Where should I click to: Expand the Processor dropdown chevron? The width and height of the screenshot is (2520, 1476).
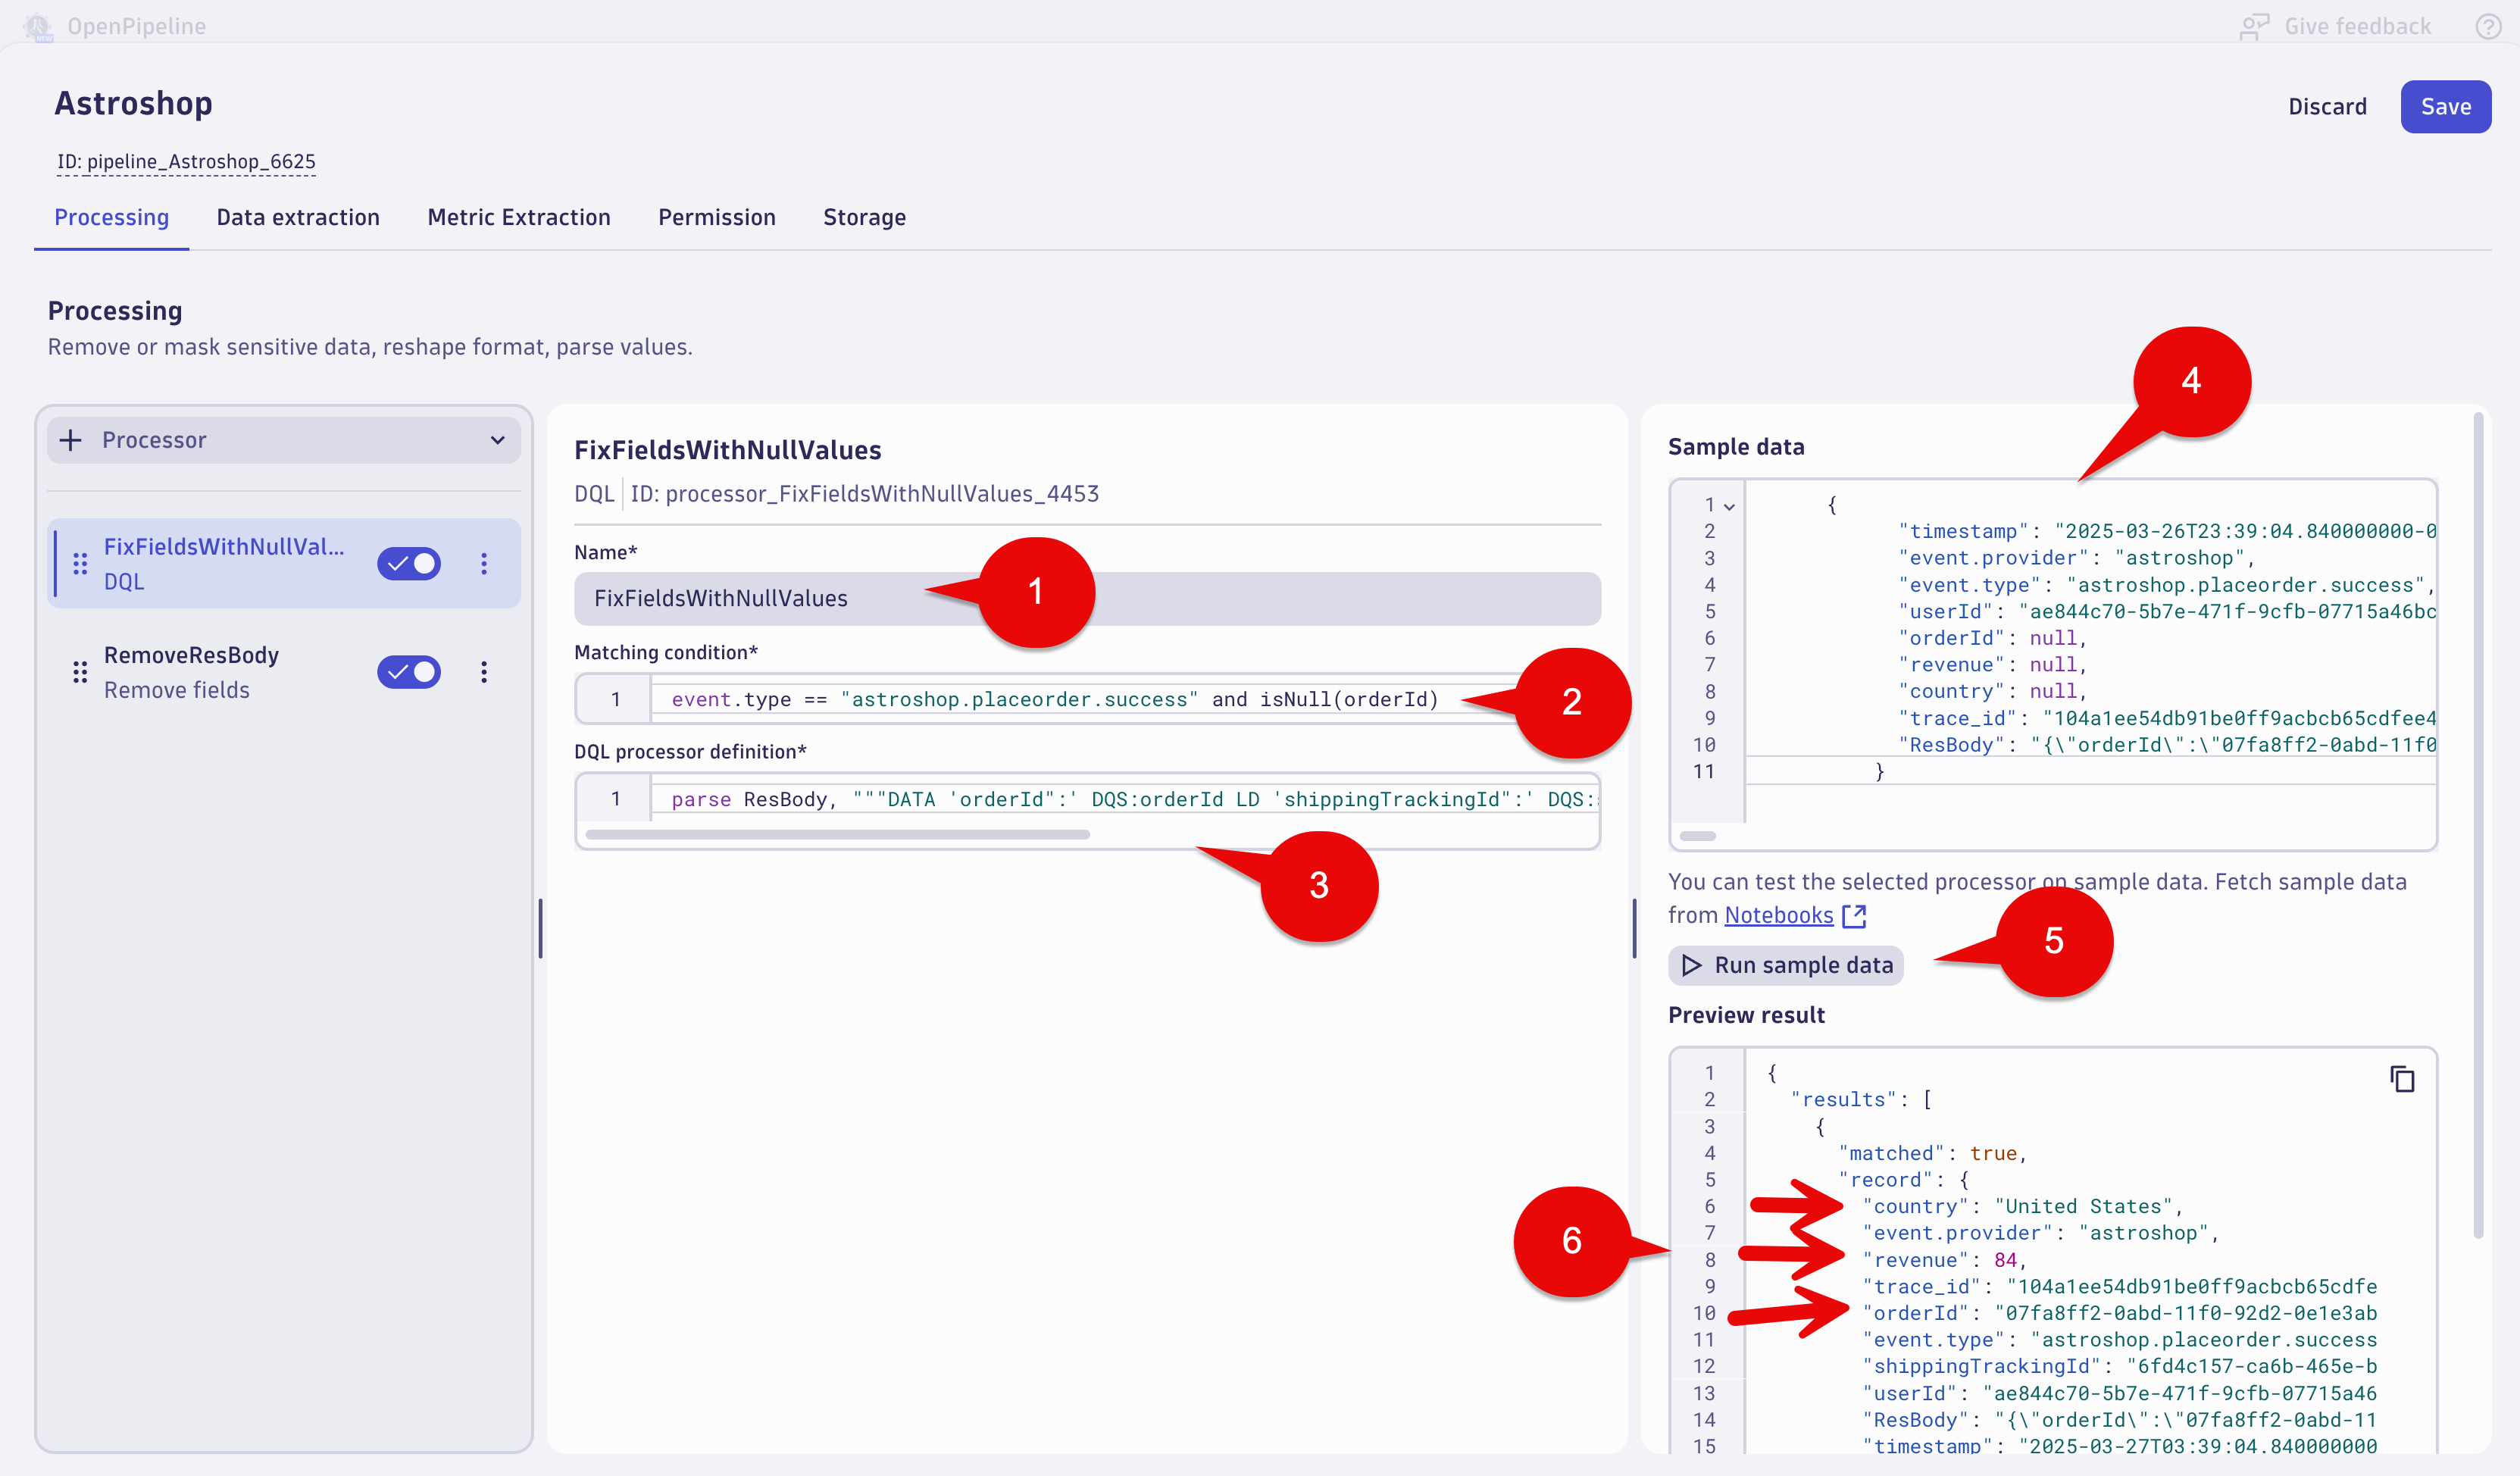pos(497,440)
